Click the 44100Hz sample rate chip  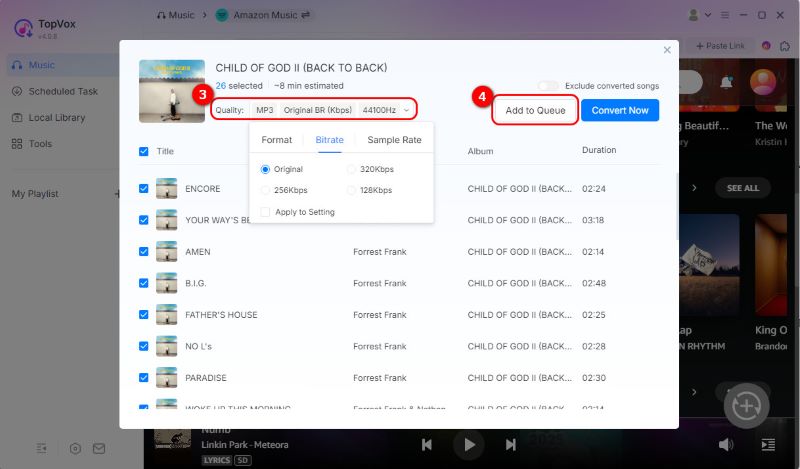(379, 110)
